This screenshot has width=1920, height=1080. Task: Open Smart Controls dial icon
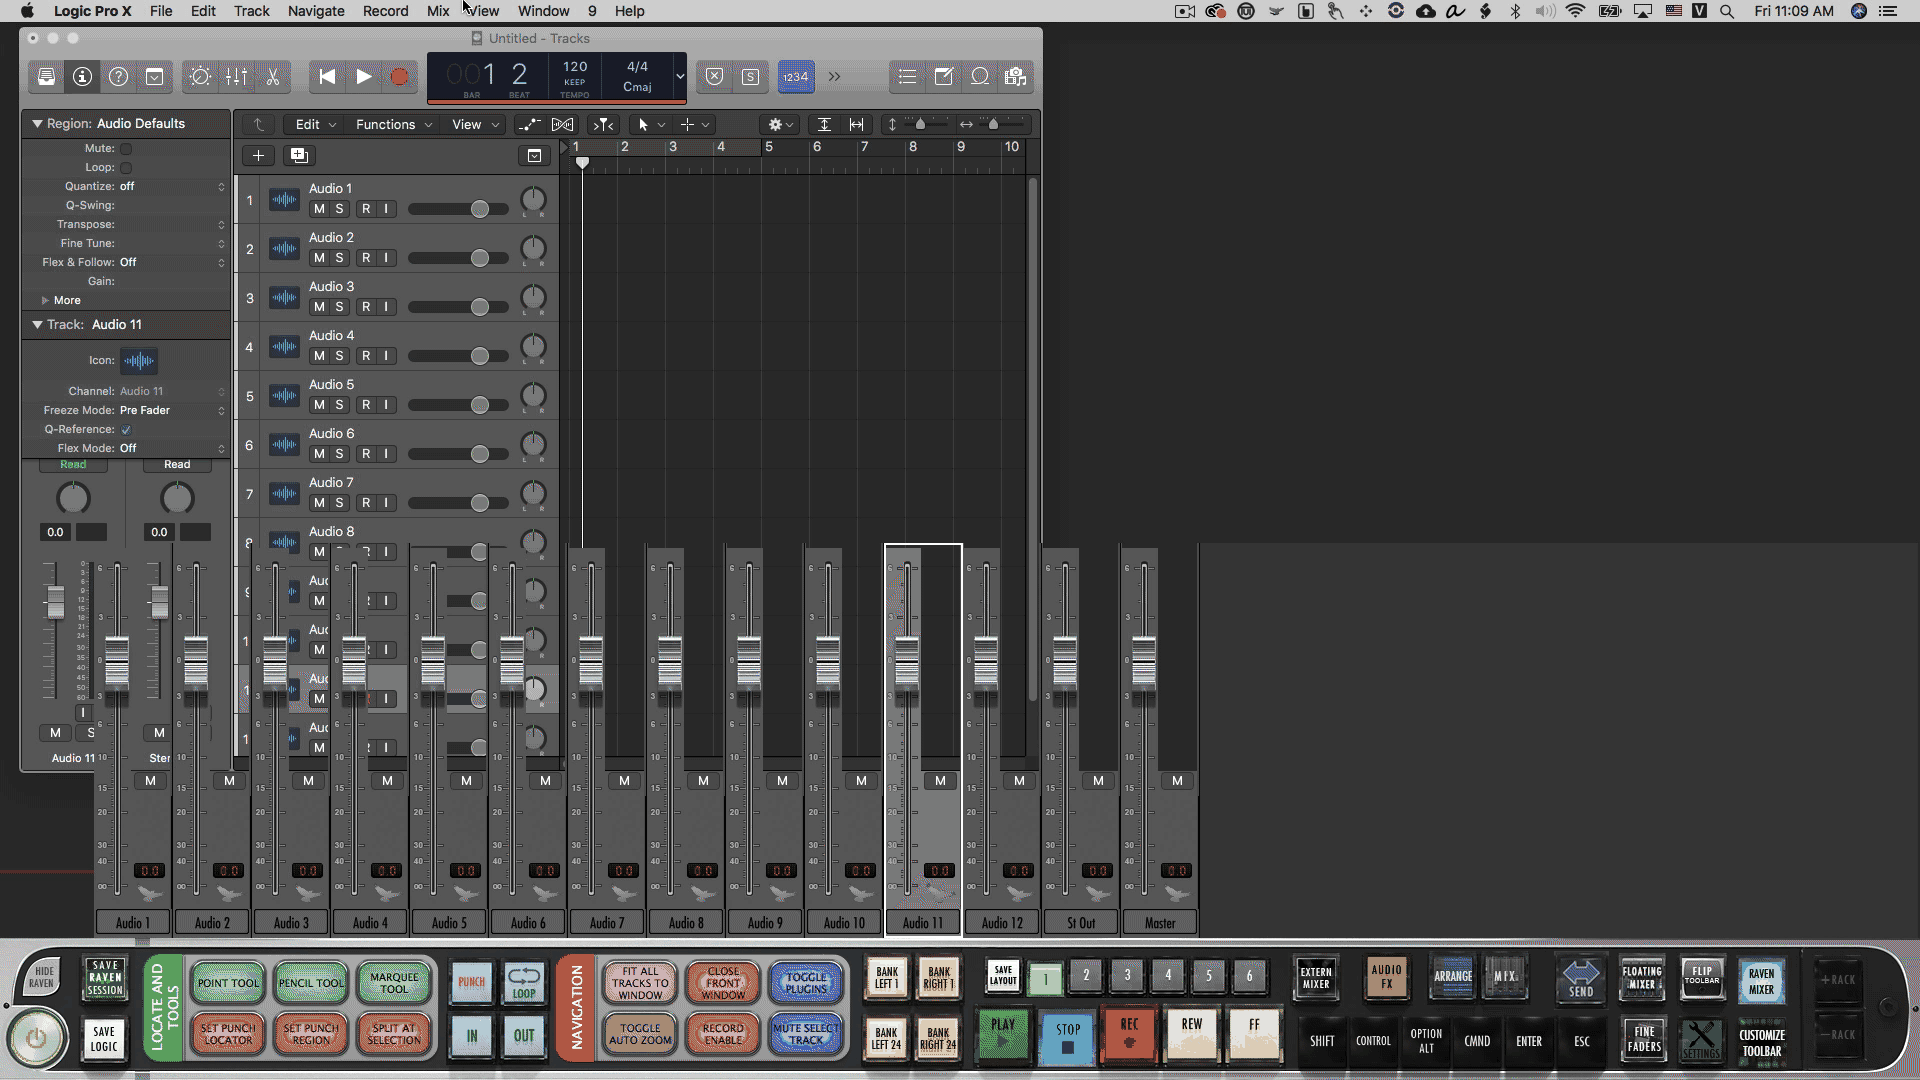pos(200,77)
